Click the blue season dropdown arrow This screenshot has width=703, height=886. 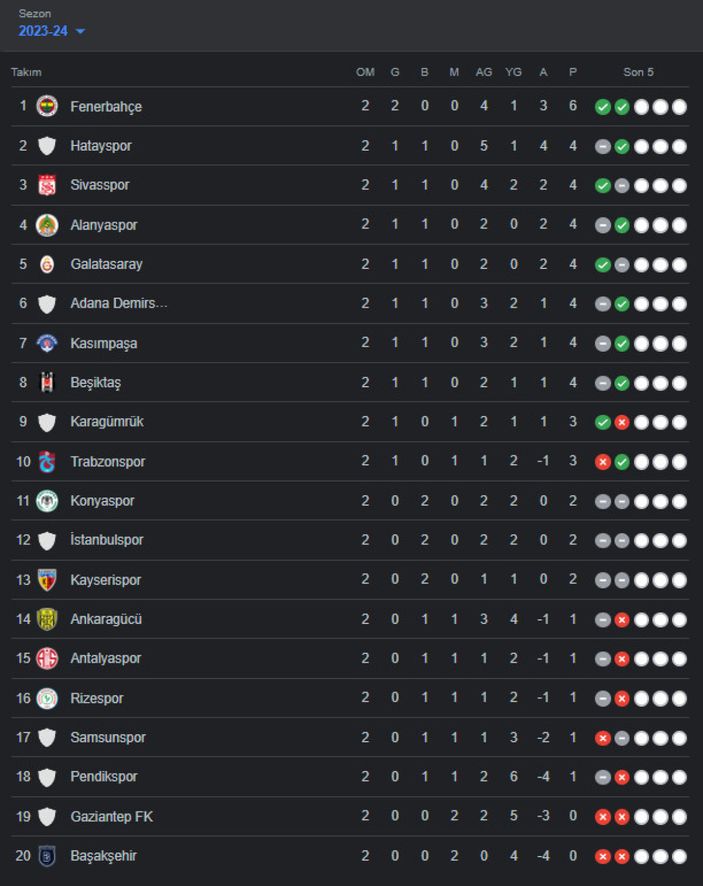(x=80, y=32)
